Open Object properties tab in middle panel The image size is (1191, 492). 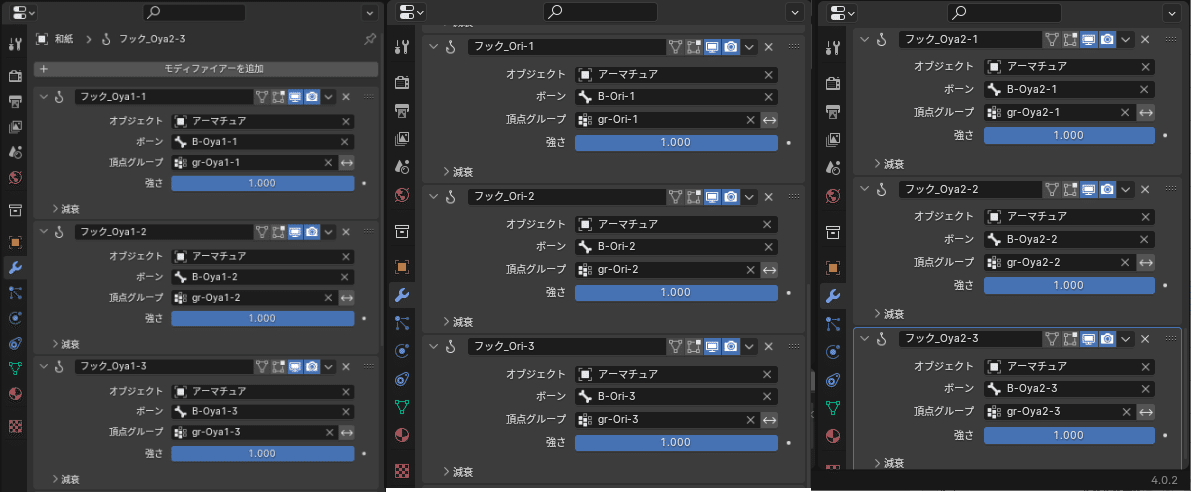tap(403, 267)
